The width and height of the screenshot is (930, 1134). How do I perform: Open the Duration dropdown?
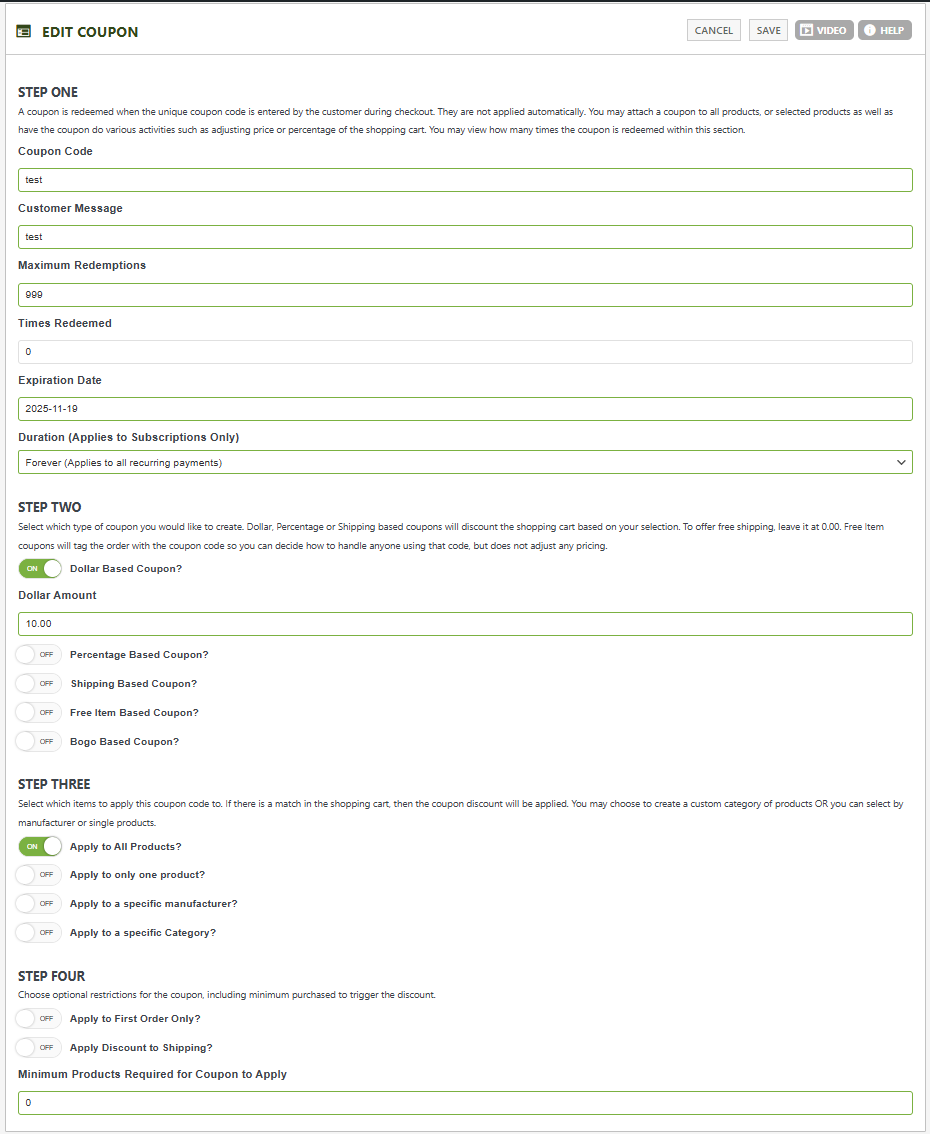click(465, 462)
